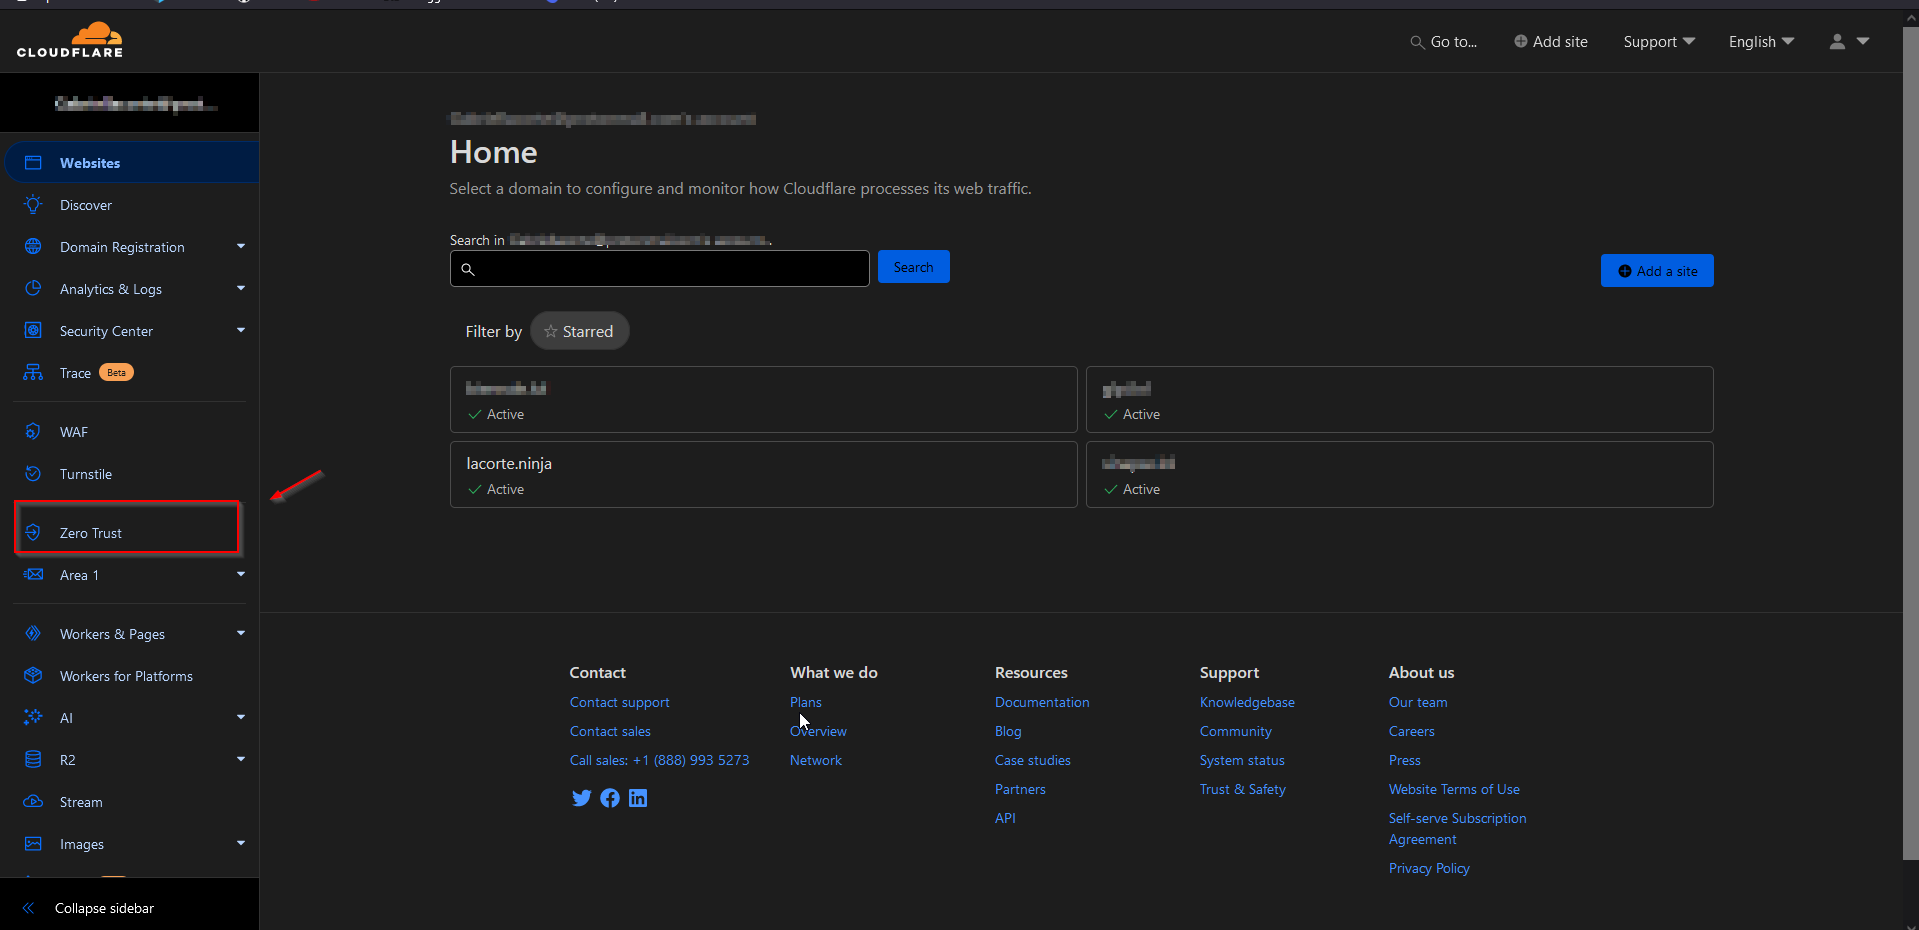Select Websites in the sidebar
Image resolution: width=1919 pixels, height=930 pixels.
point(90,163)
